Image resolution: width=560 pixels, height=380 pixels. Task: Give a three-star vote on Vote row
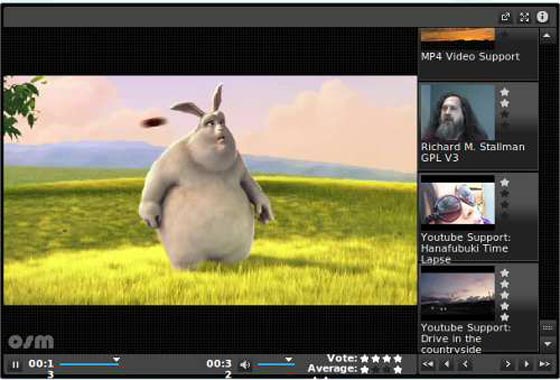tap(386, 358)
